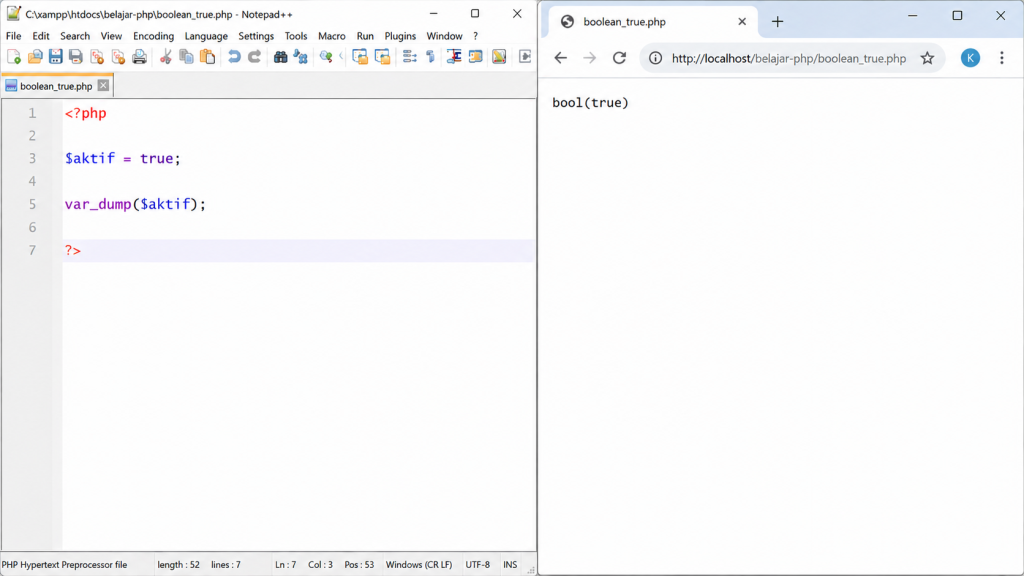Click the yellow-green toolbar icon before the last

coord(499,57)
